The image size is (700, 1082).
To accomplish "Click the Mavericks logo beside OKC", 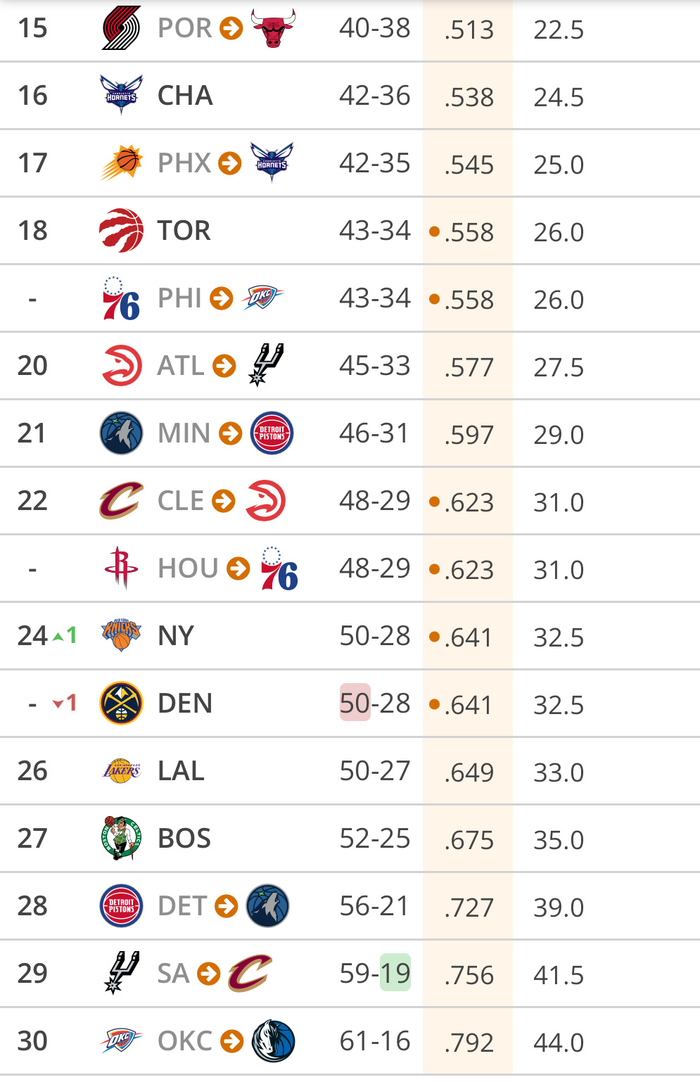I will point(271,1041).
